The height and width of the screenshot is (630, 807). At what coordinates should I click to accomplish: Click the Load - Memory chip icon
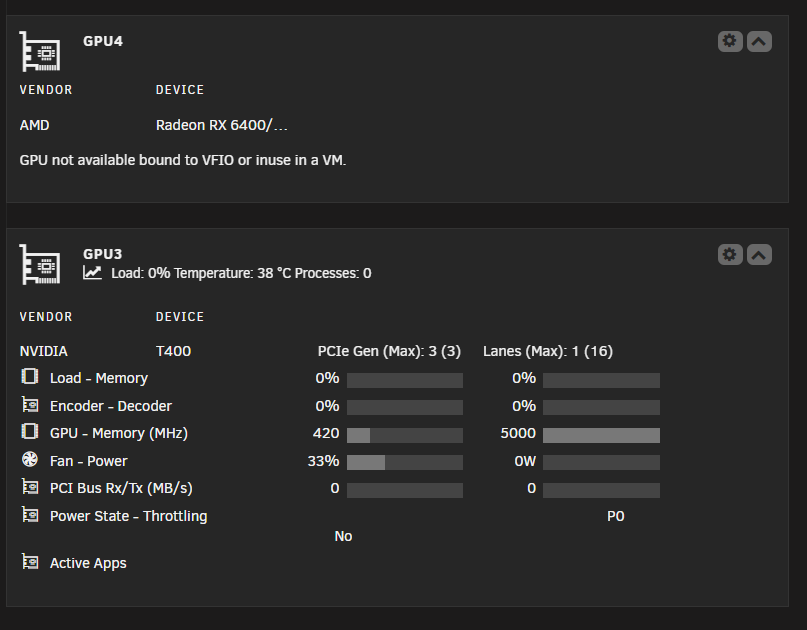pos(30,377)
